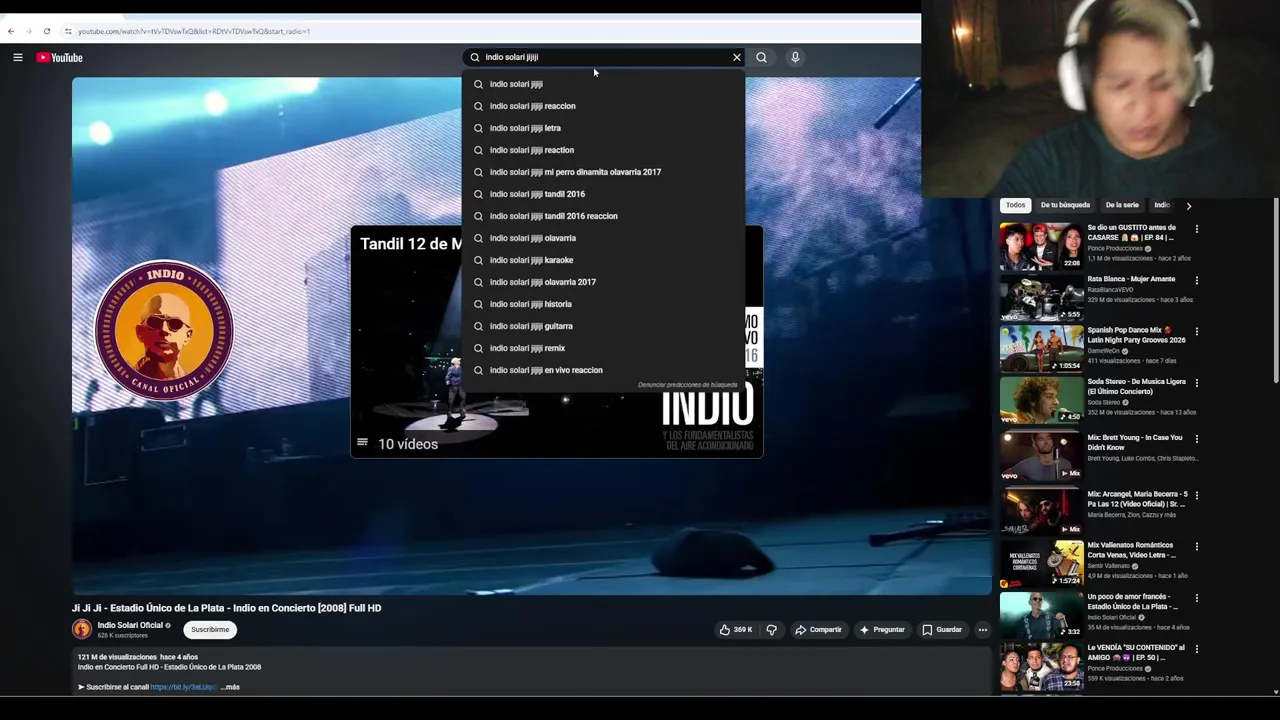Expand description with '...más'
The height and width of the screenshot is (720, 1280).
click(x=231, y=687)
